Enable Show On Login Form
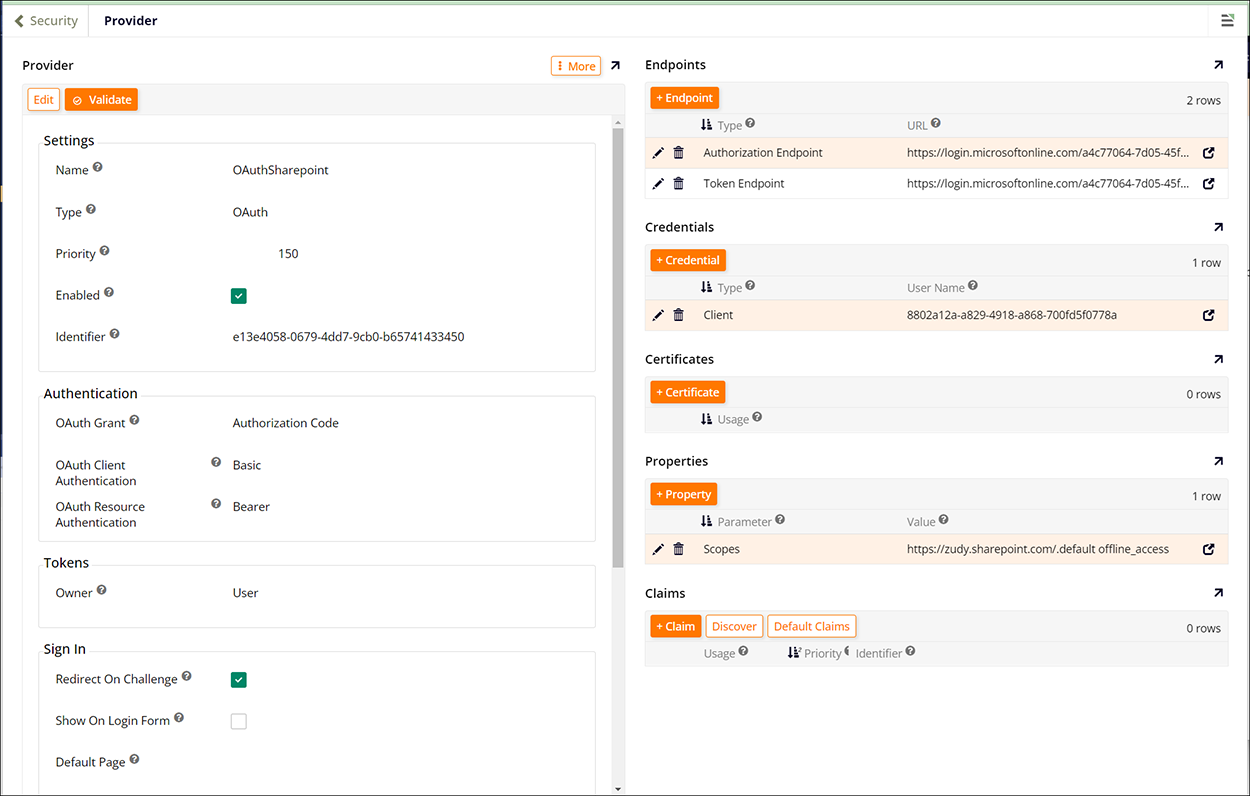This screenshot has height=796, width=1250. point(238,720)
